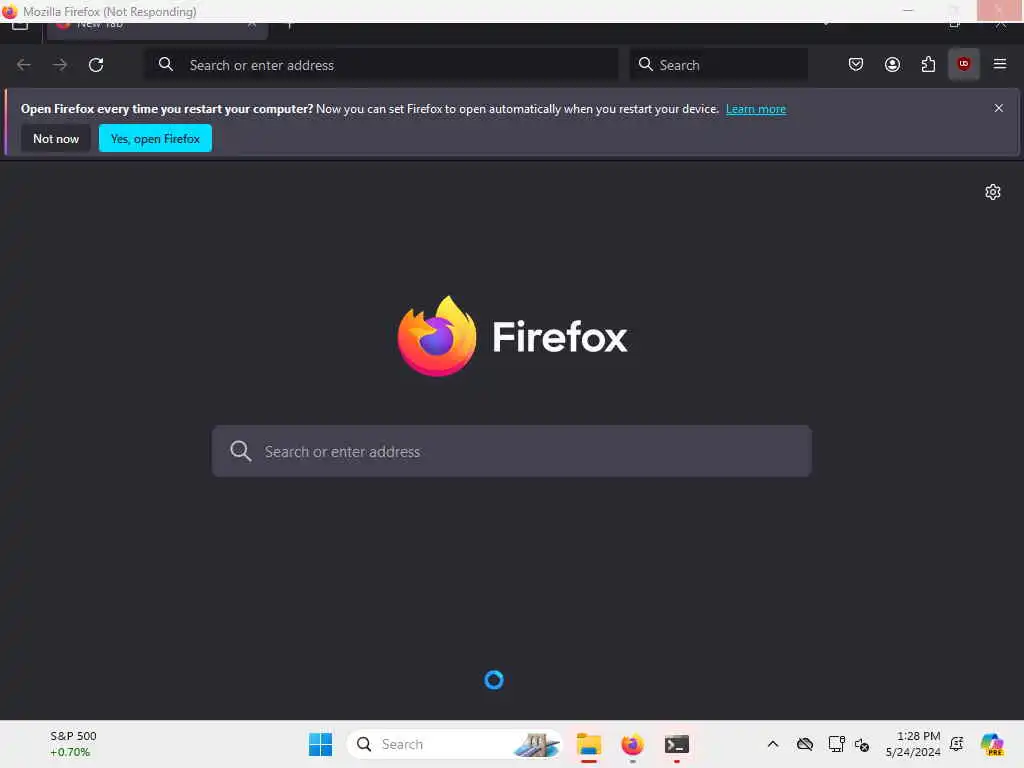Image resolution: width=1024 pixels, height=768 pixels.
Task: Click the Forward navigation arrow
Action: [x=60, y=65]
